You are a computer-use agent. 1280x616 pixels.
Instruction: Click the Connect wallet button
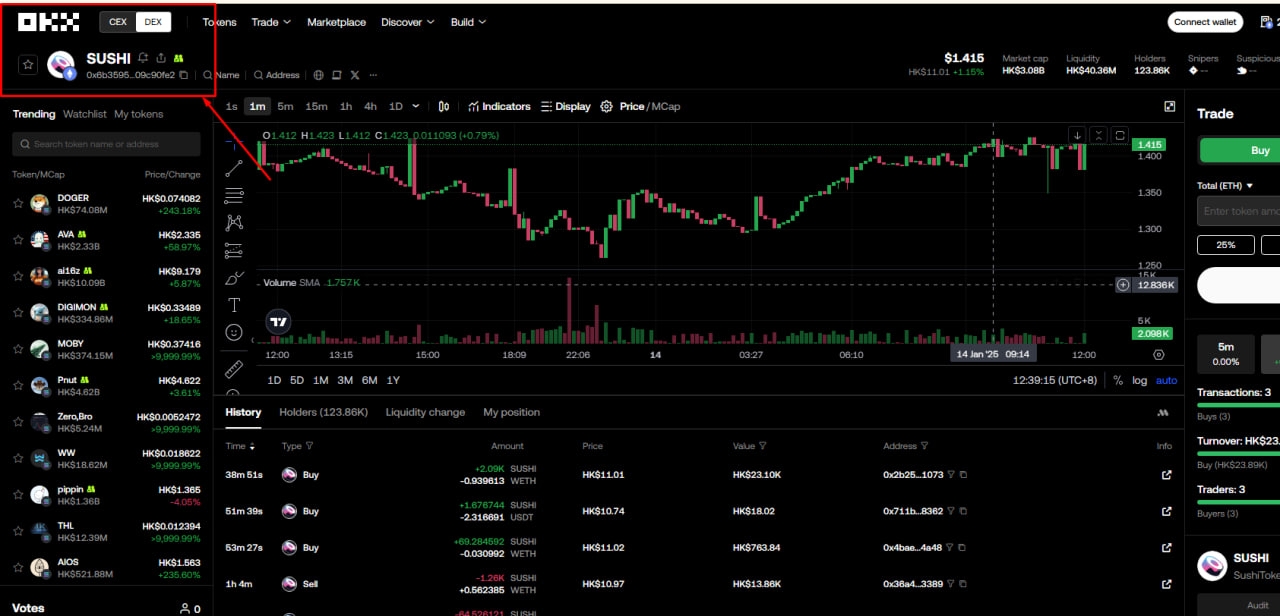1205,22
